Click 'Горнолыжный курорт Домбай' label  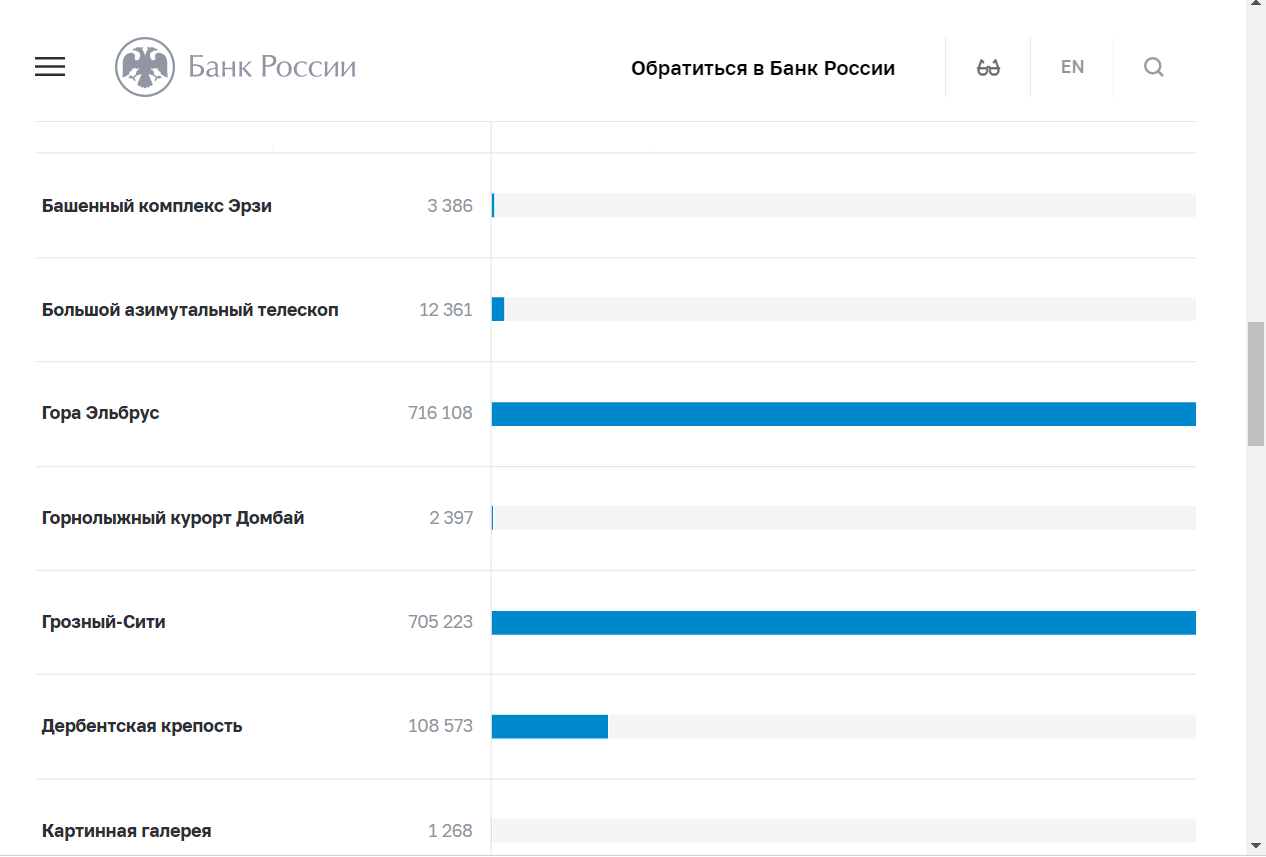173,518
